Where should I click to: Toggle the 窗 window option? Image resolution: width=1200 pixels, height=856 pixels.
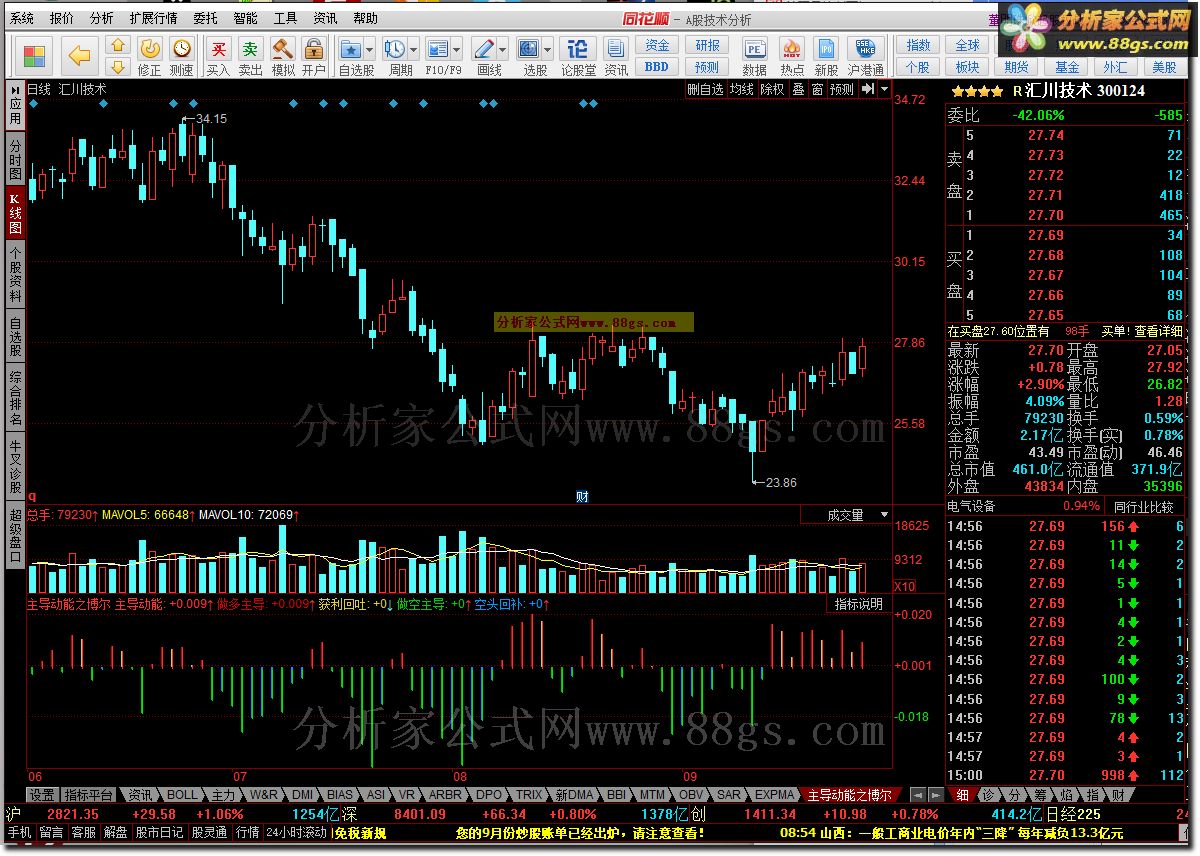[817, 89]
